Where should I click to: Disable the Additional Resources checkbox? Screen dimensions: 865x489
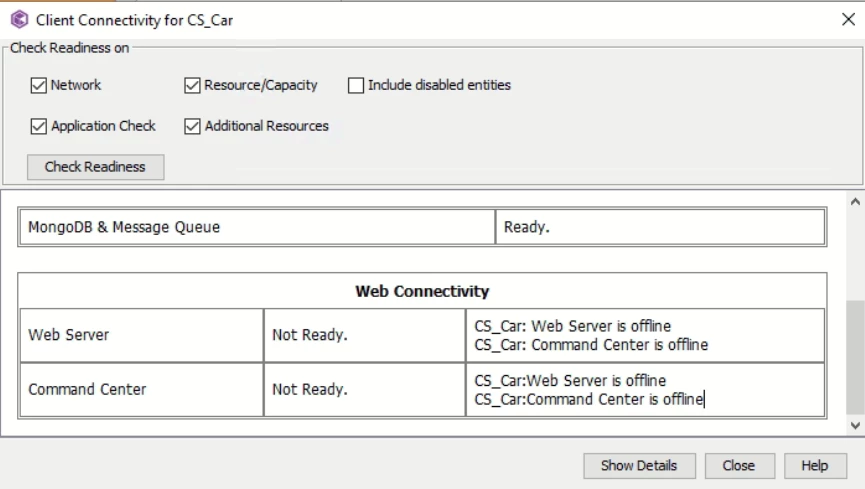pyautogui.click(x=193, y=126)
